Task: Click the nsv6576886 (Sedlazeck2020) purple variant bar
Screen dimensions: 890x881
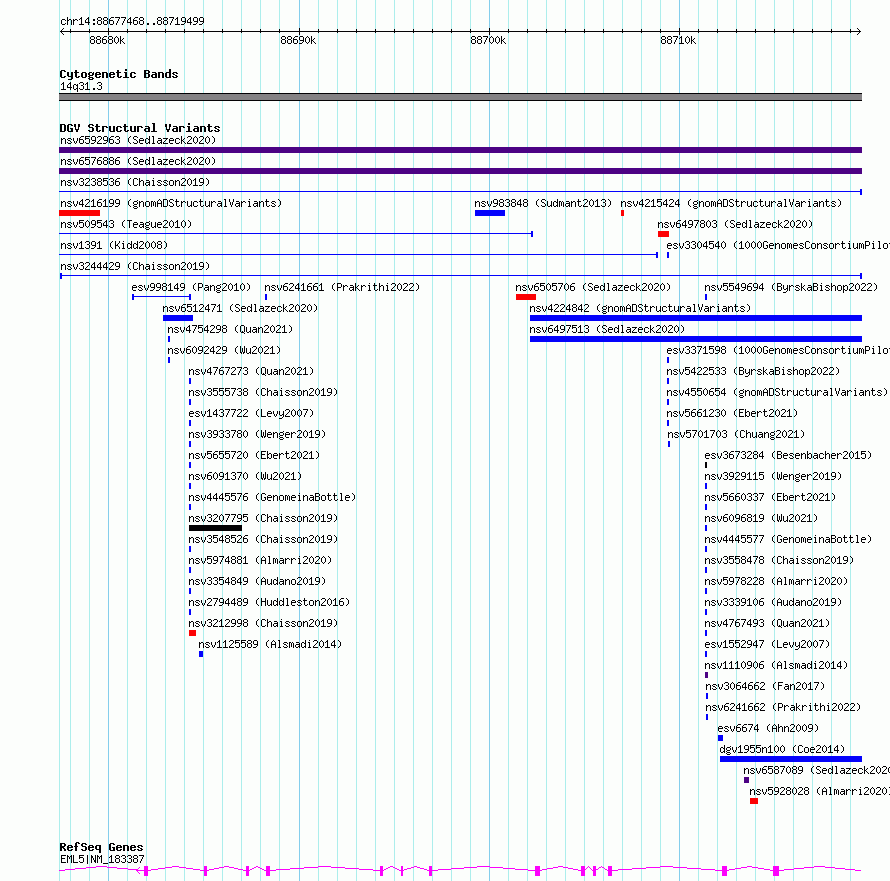Action: (x=460, y=171)
